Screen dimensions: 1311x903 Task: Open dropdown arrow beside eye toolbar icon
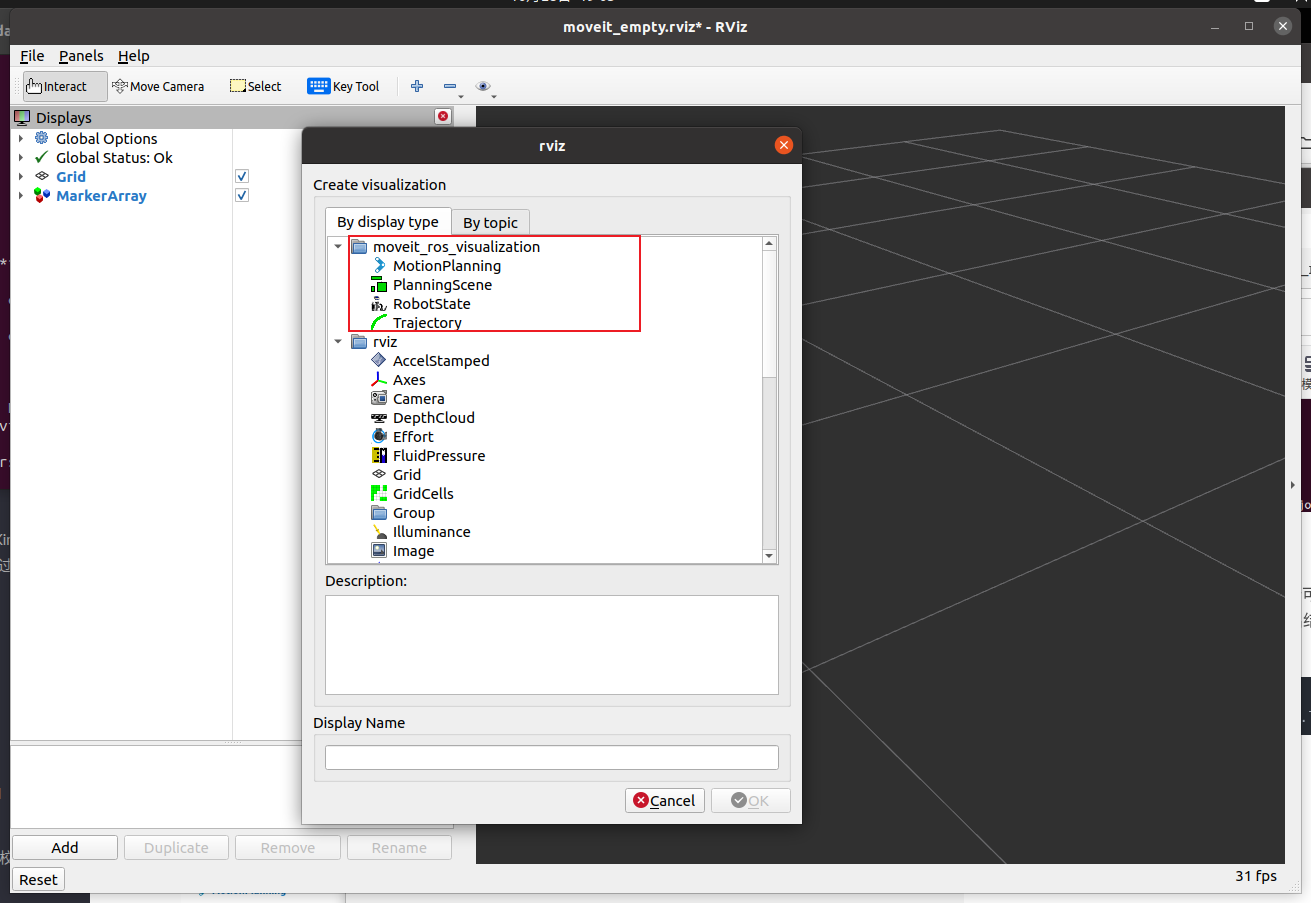coord(494,96)
